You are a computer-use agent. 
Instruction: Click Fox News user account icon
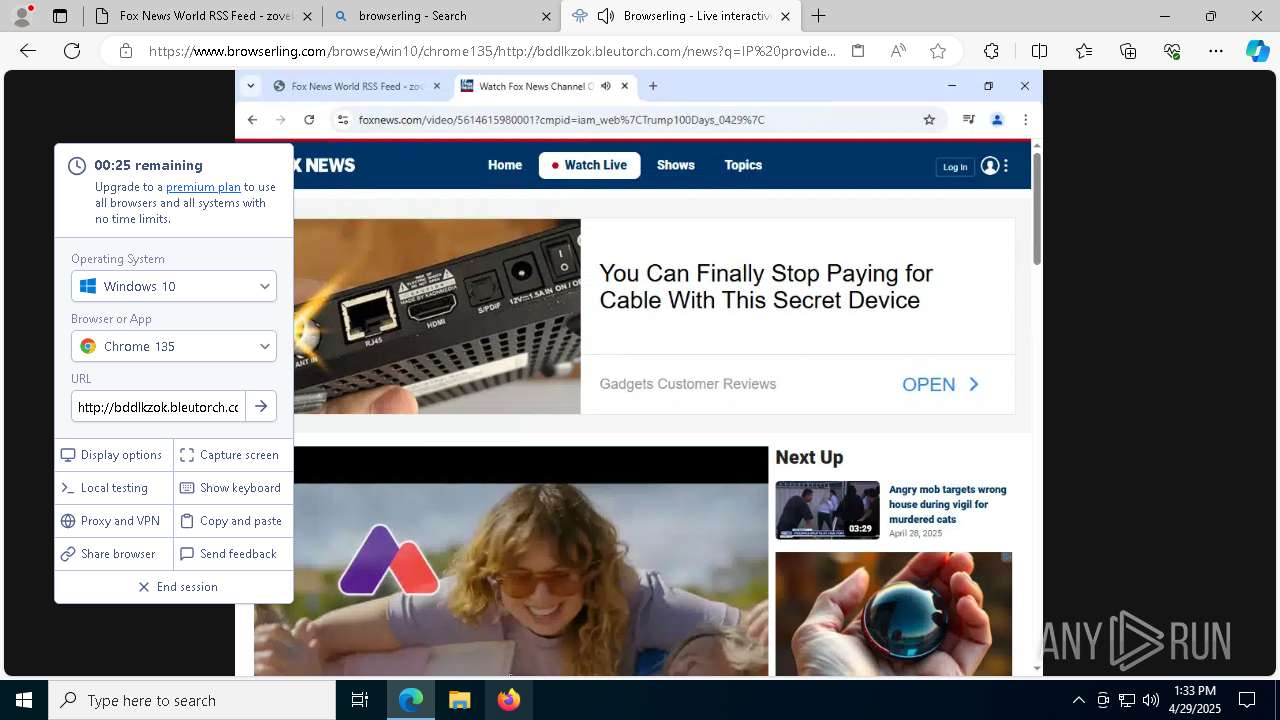[x=990, y=166]
